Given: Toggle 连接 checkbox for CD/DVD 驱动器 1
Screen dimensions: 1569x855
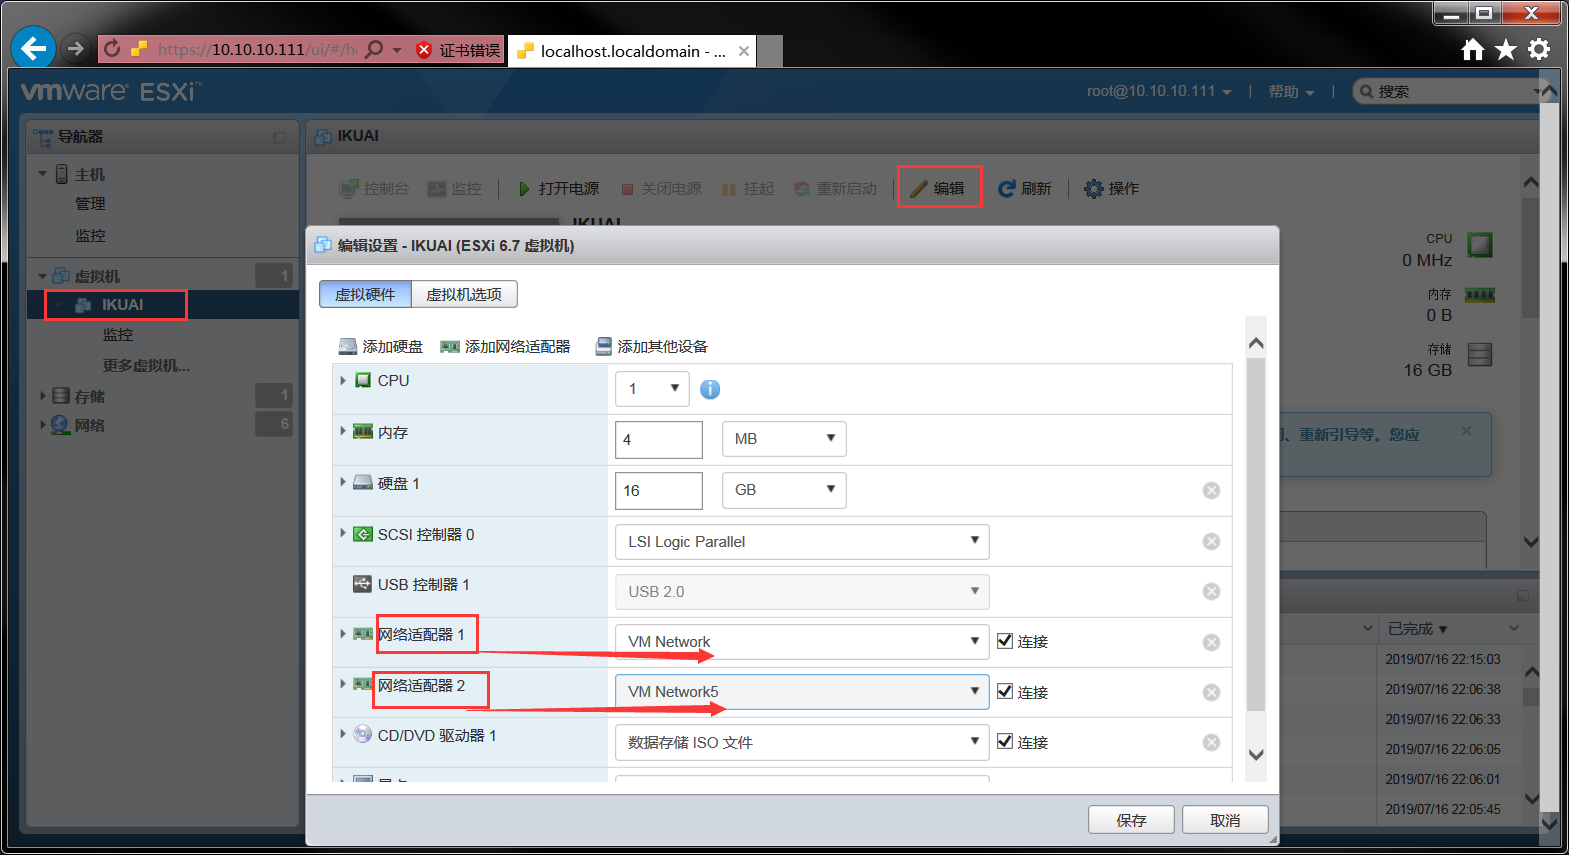Looking at the screenshot, I should [1005, 741].
